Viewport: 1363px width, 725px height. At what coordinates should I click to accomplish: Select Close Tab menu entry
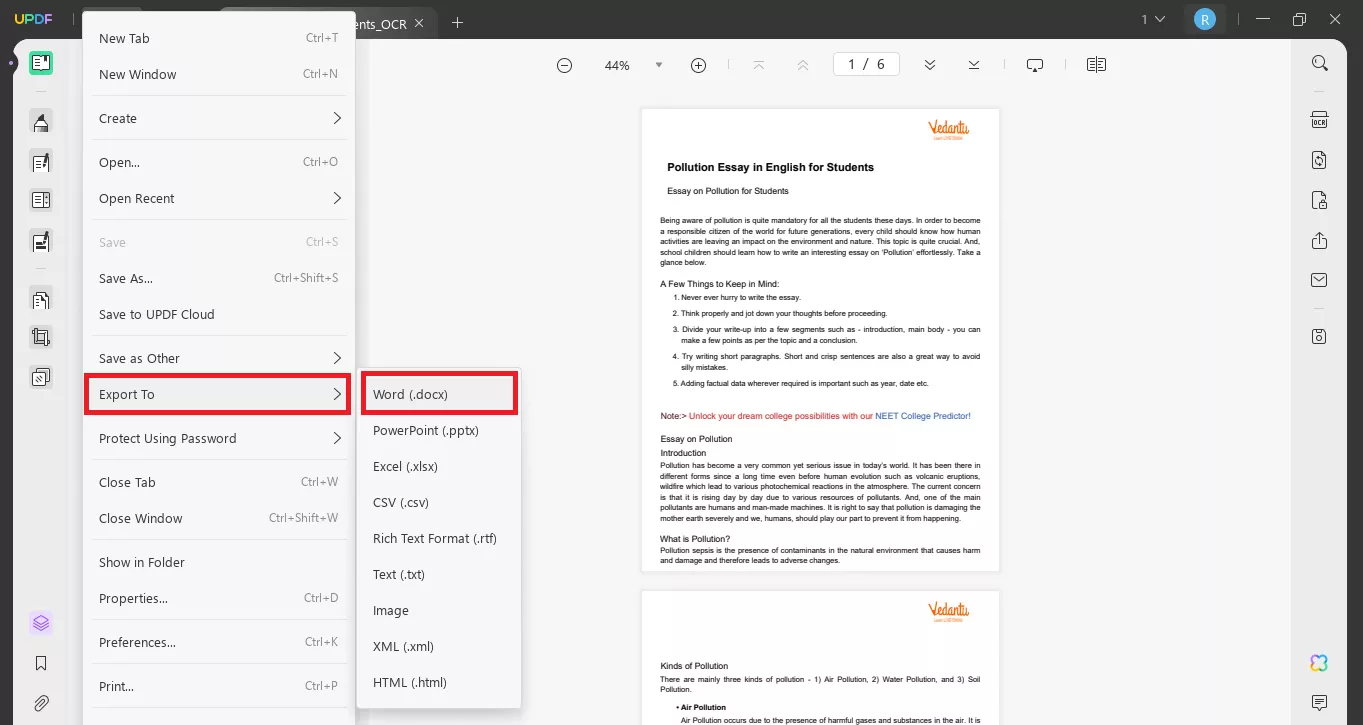coord(219,482)
